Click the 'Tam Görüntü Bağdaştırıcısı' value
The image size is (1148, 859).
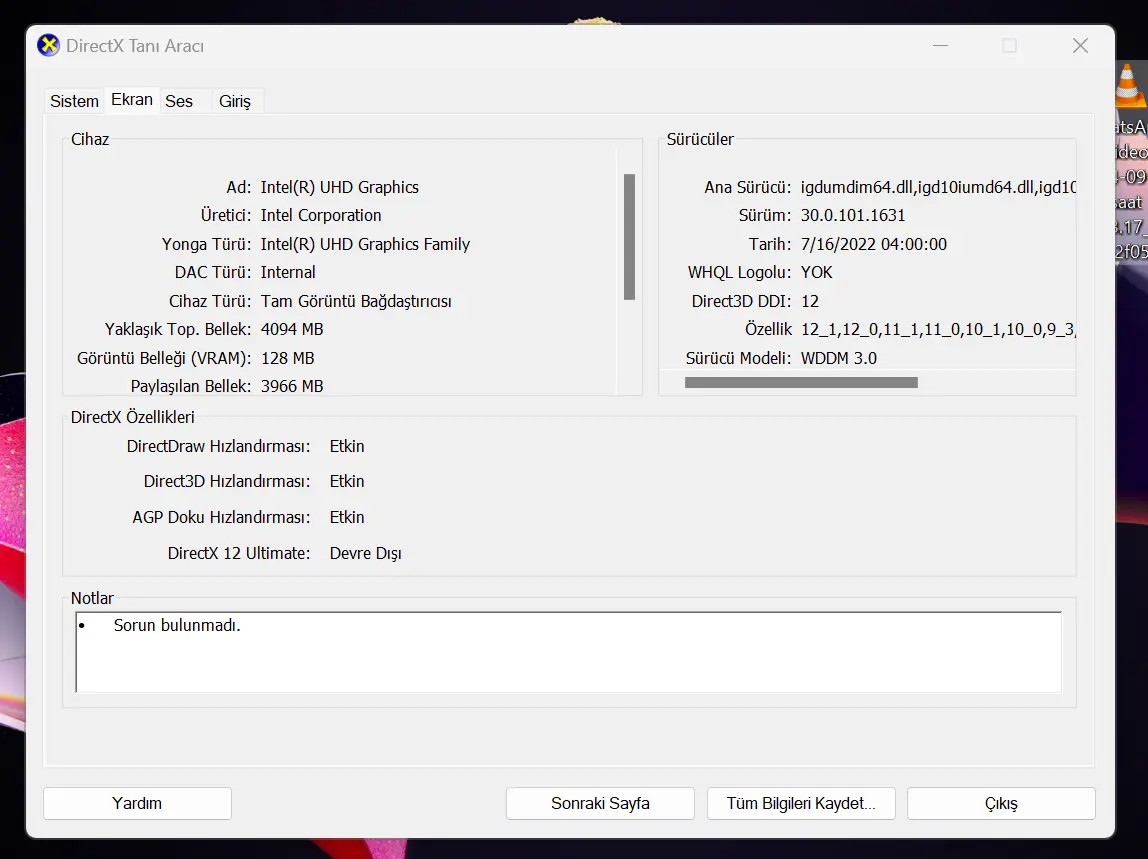[356, 302]
